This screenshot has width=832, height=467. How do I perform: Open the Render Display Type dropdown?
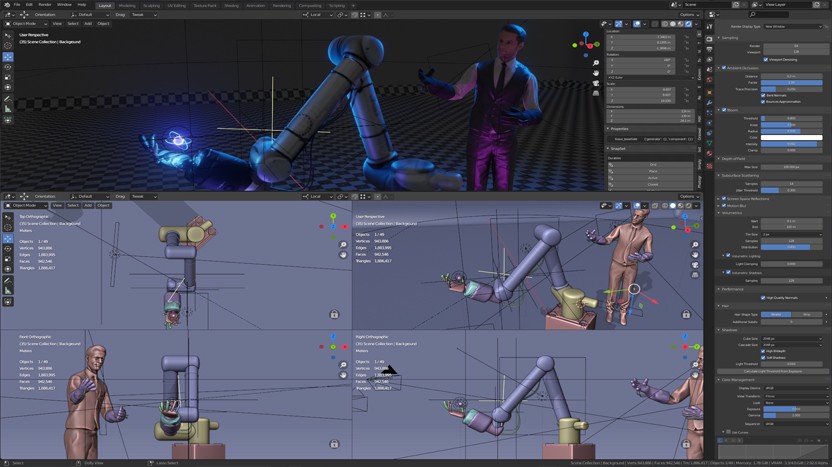[791, 26]
